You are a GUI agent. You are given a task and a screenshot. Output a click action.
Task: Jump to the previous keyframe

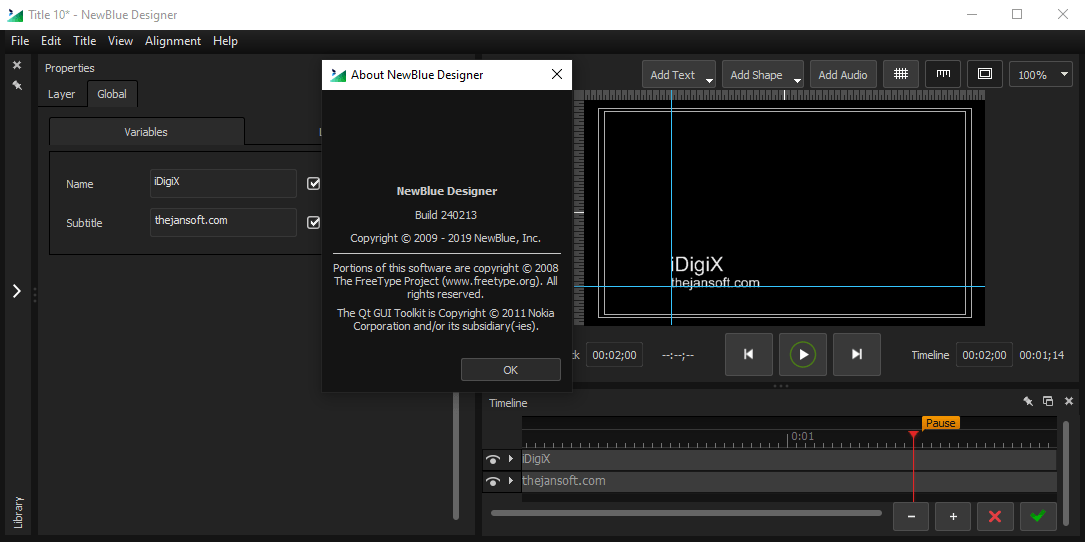point(749,354)
